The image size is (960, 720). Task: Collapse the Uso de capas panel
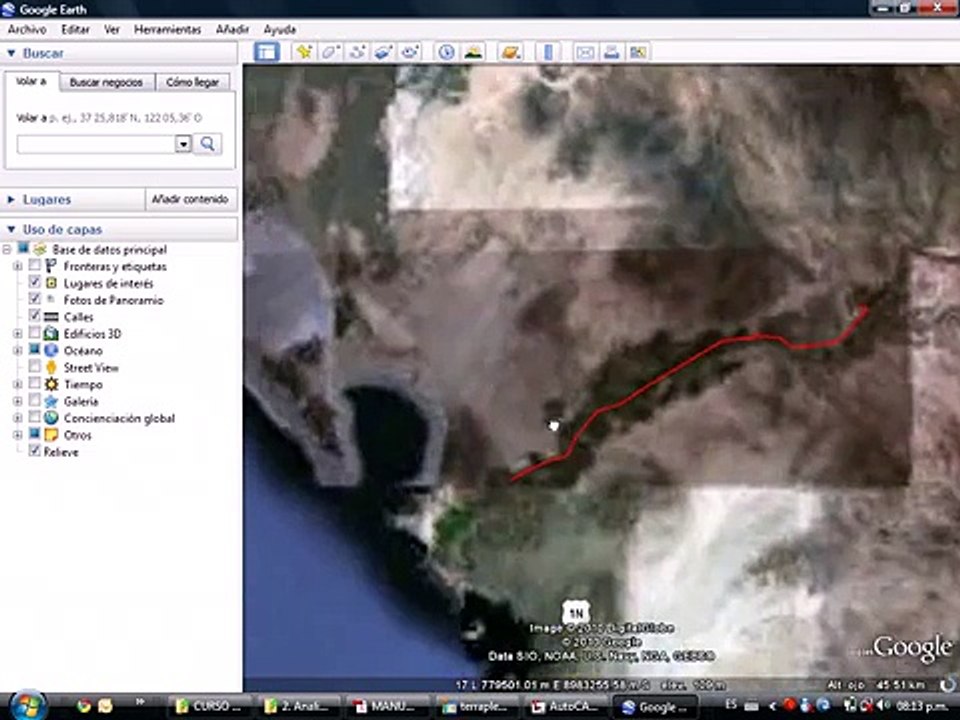11,230
